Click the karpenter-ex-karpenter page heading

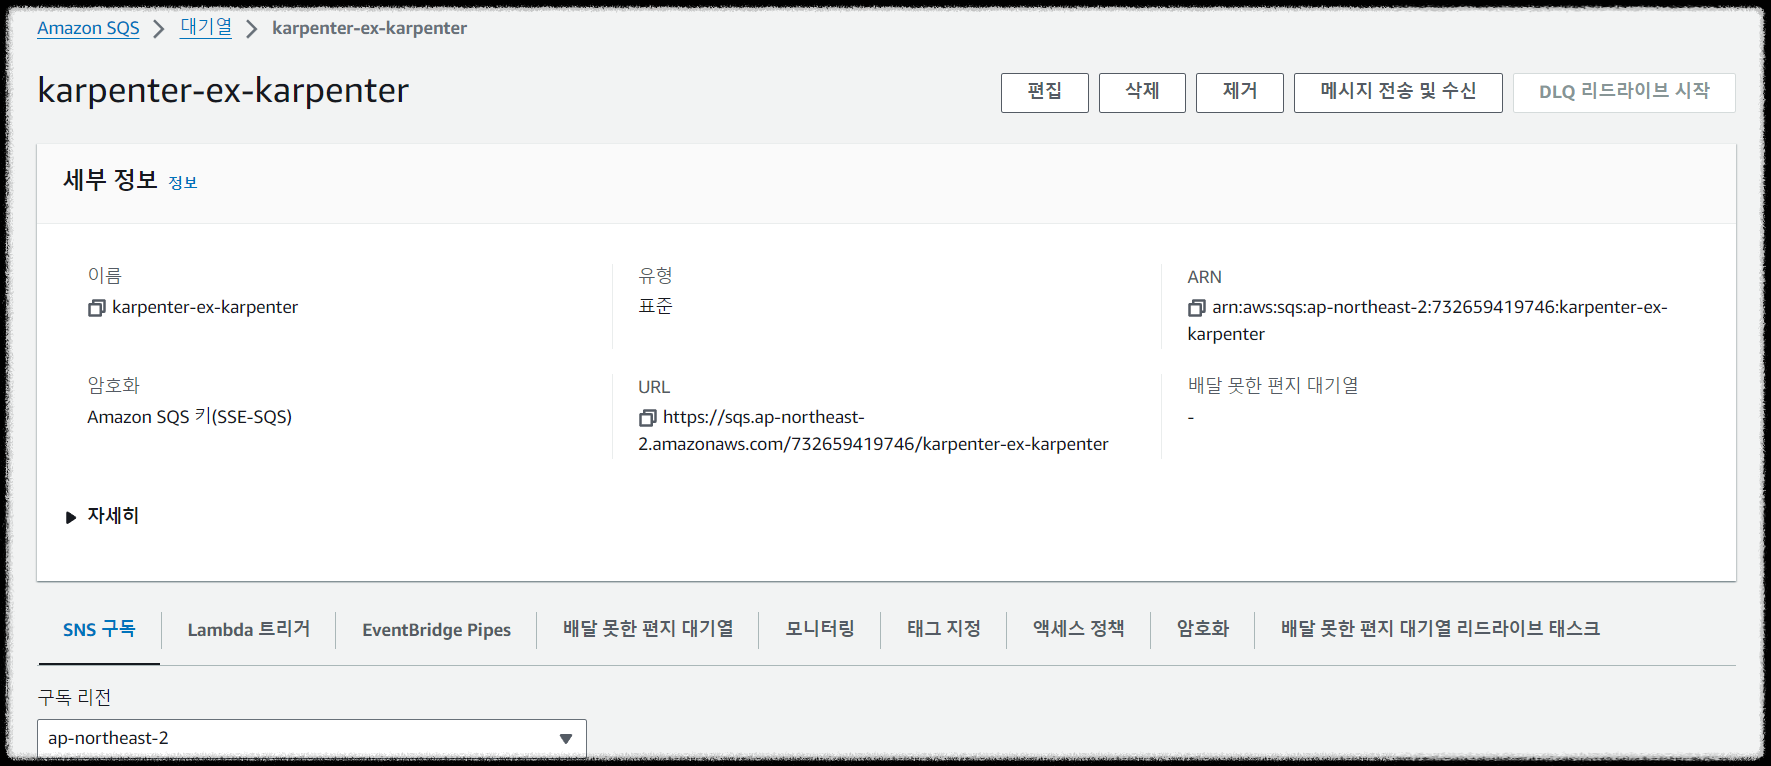(223, 91)
